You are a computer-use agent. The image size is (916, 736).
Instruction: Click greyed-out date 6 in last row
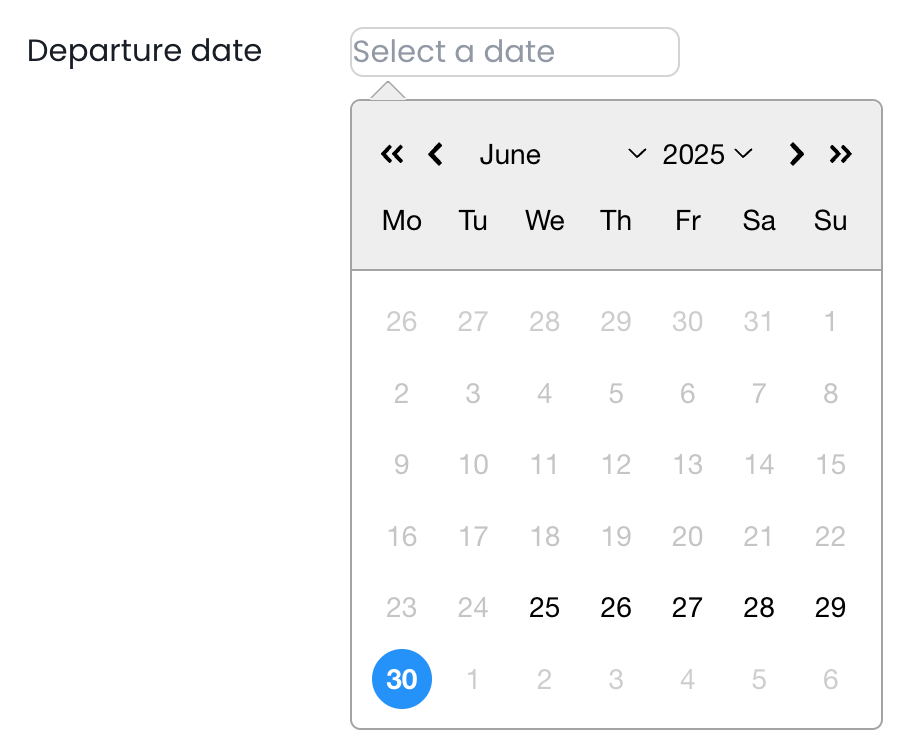[x=830, y=680]
